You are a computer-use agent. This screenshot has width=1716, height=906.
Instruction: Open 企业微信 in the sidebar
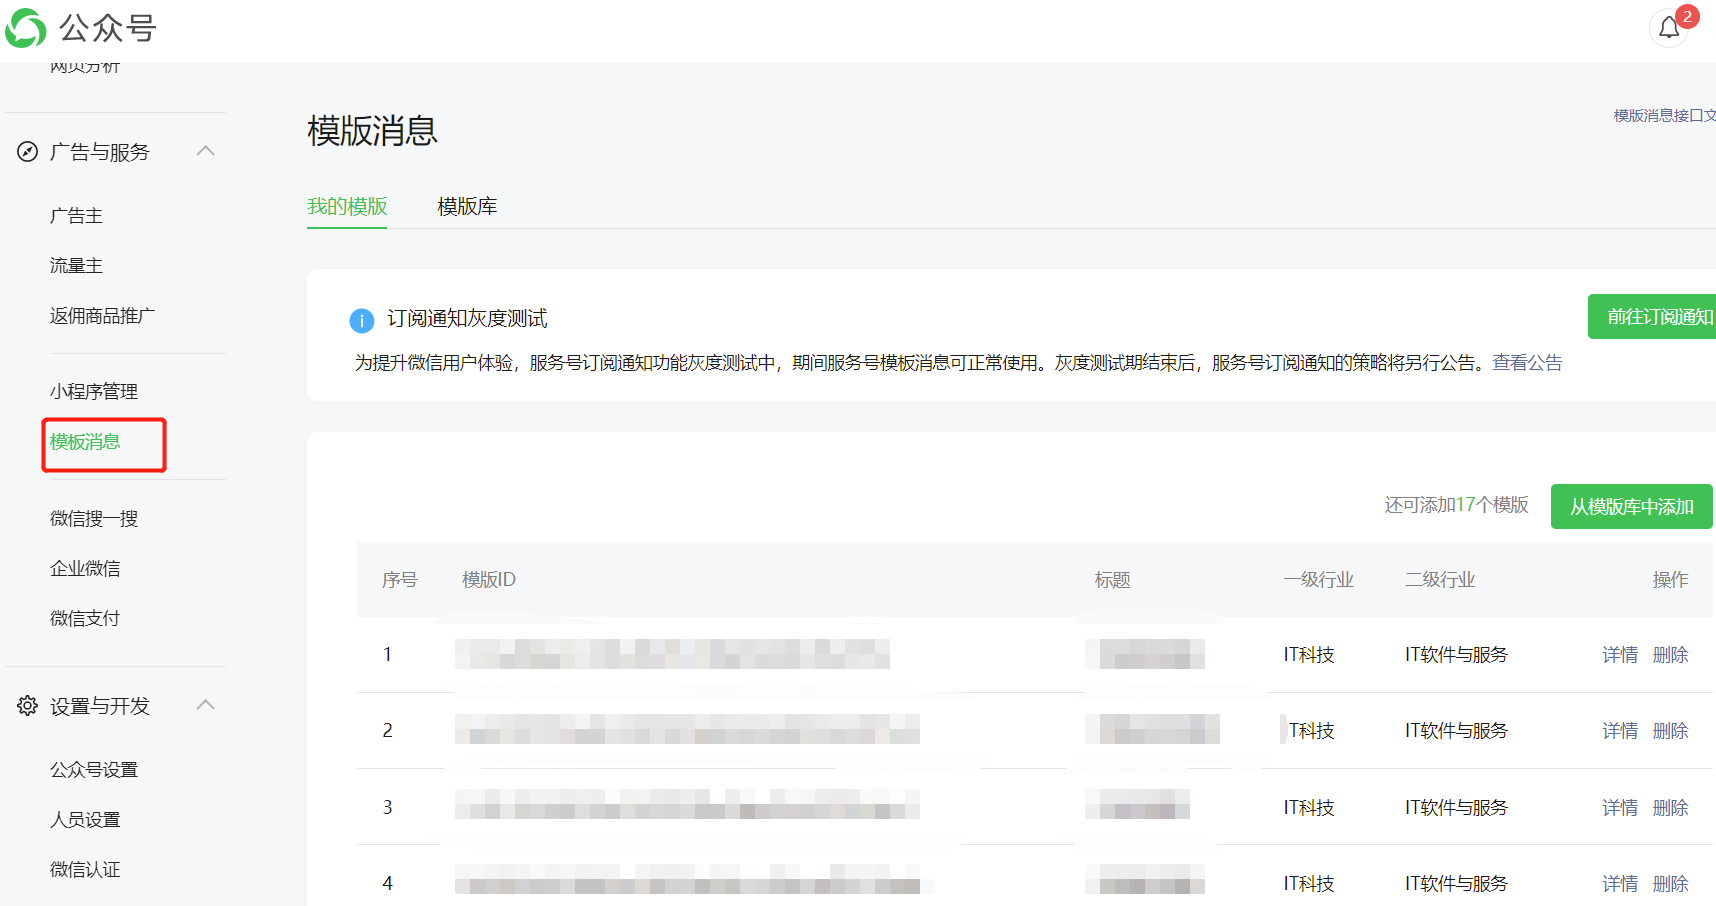(86, 568)
